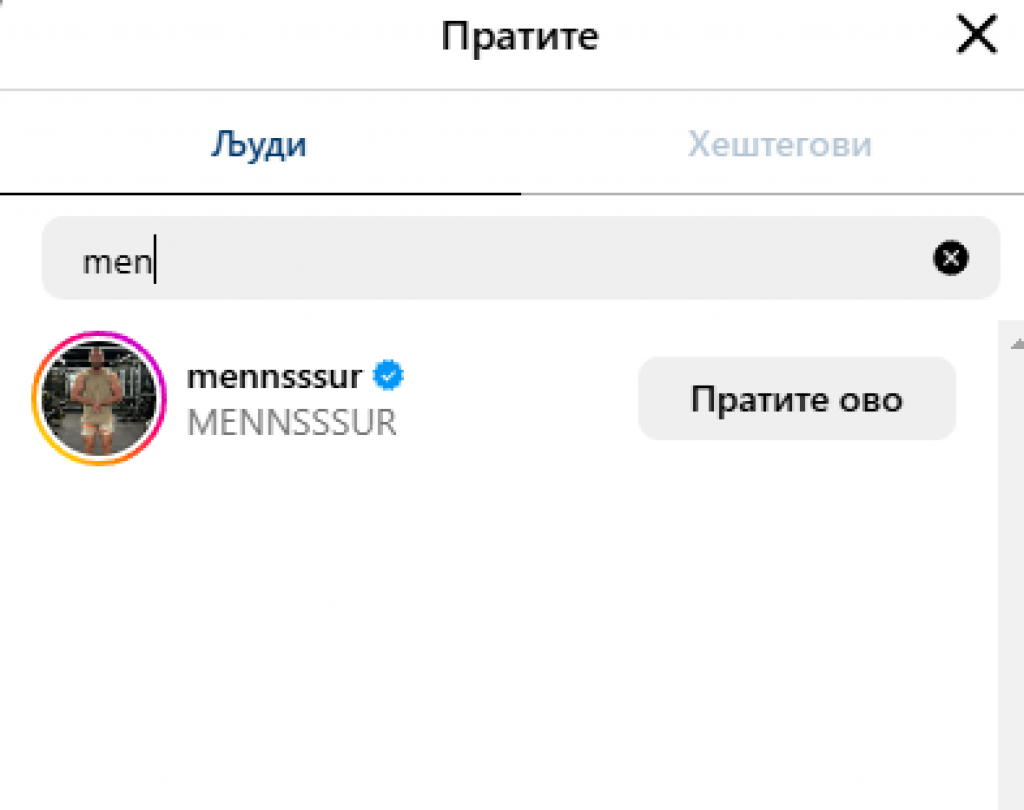Clear the search text with the X icon
Viewport: 1024px width, 810px height.
950,259
